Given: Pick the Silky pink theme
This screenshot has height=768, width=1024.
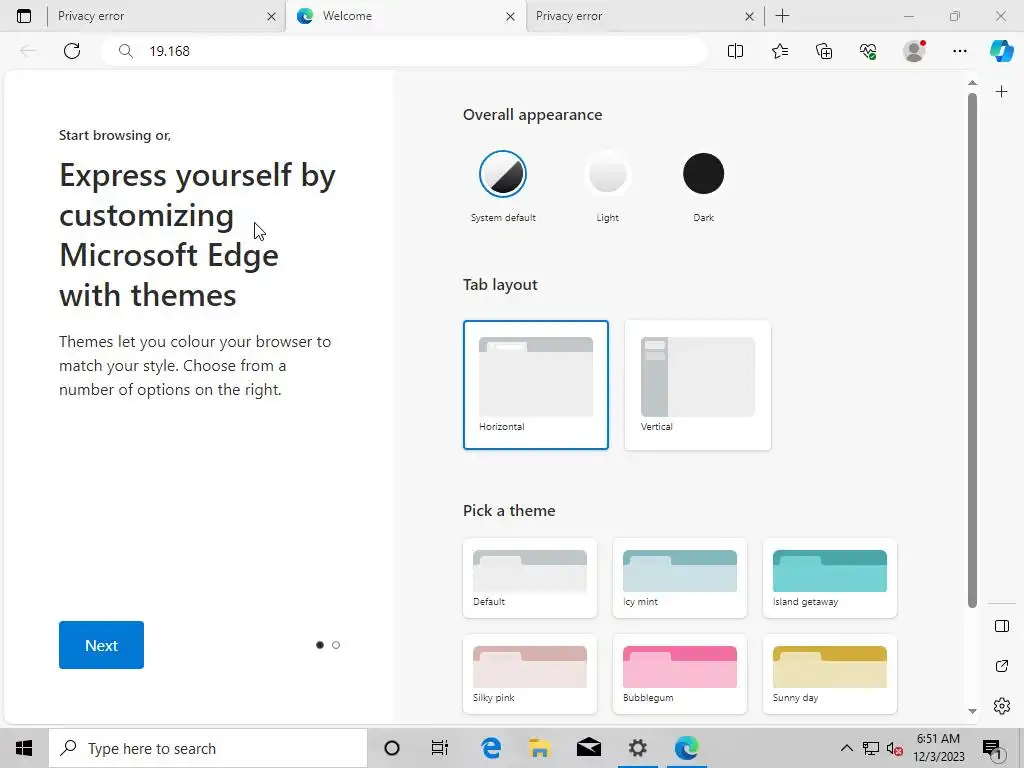Looking at the screenshot, I should coord(530,674).
